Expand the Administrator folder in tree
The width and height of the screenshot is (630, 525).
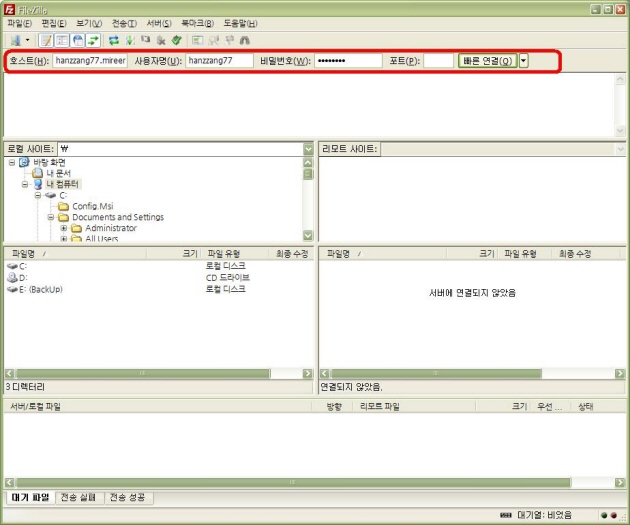64,228
